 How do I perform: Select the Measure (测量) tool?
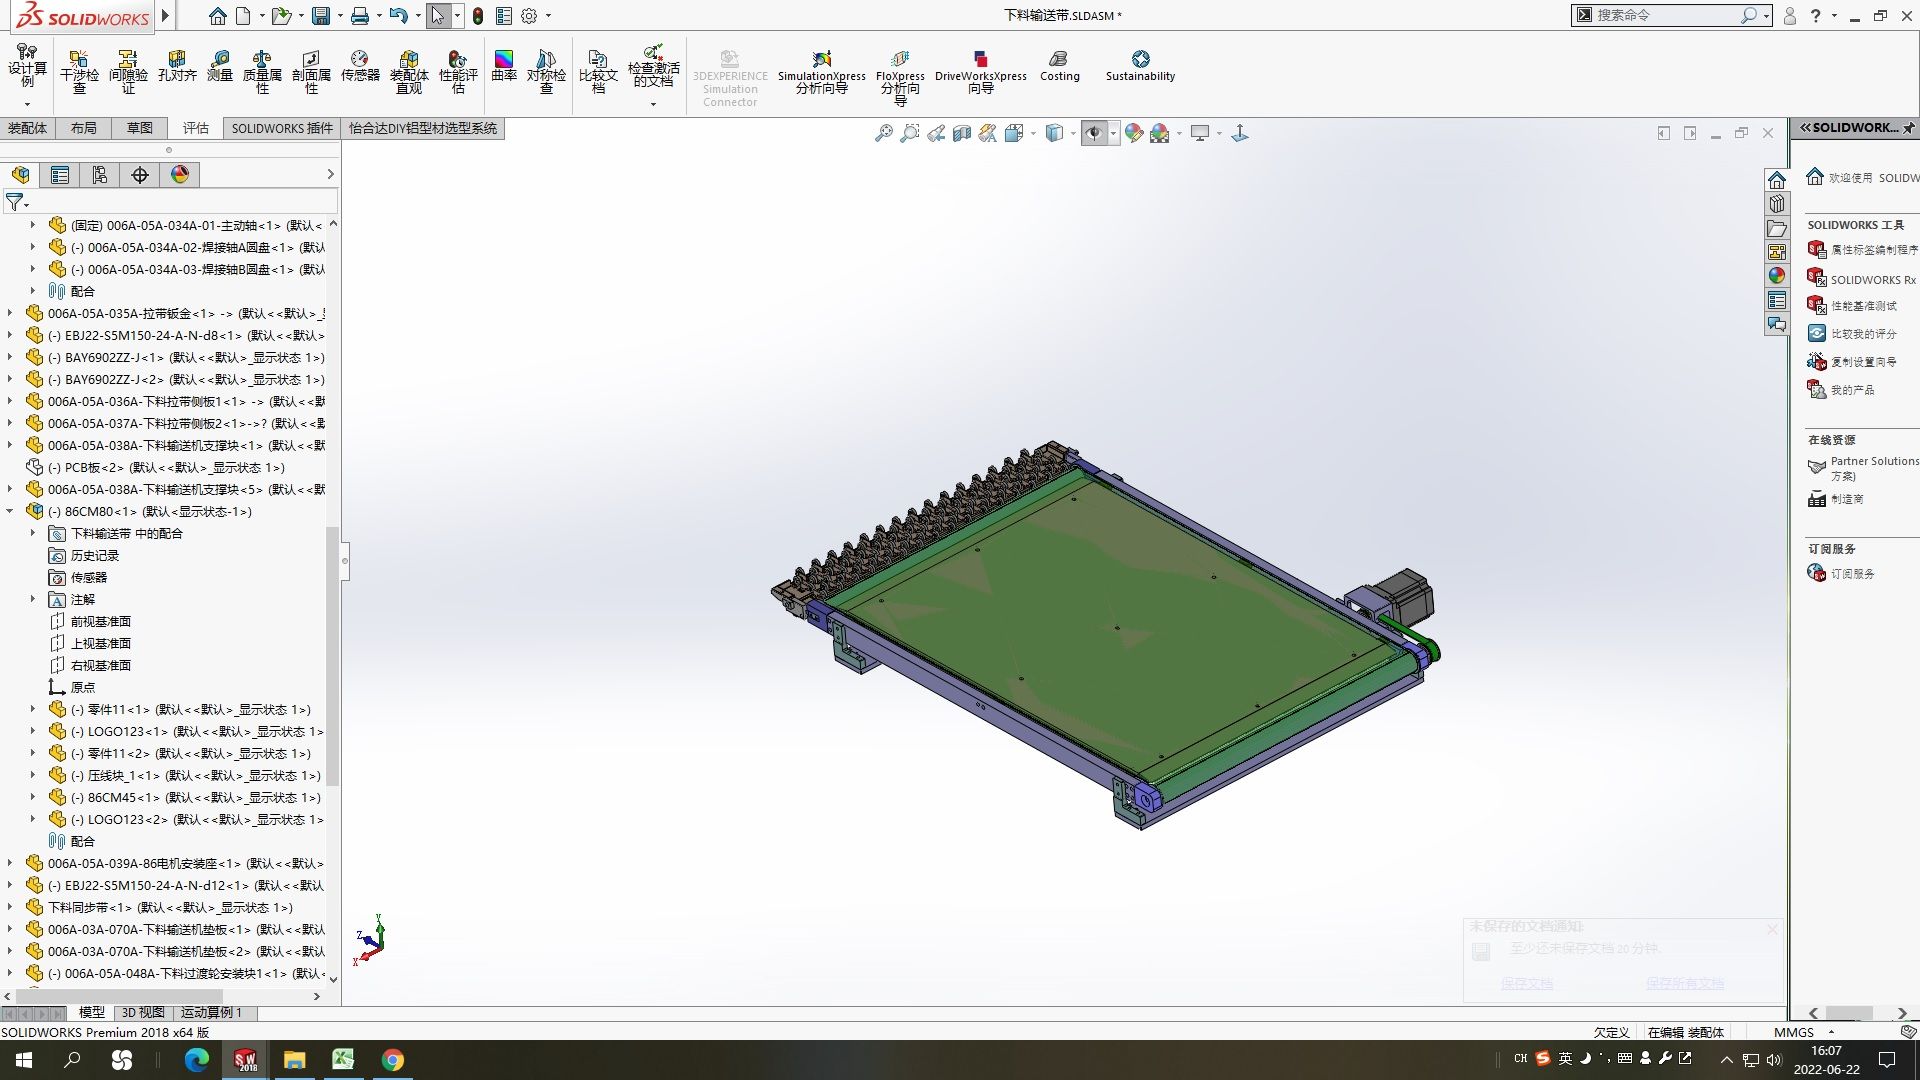tap(220, 66)
